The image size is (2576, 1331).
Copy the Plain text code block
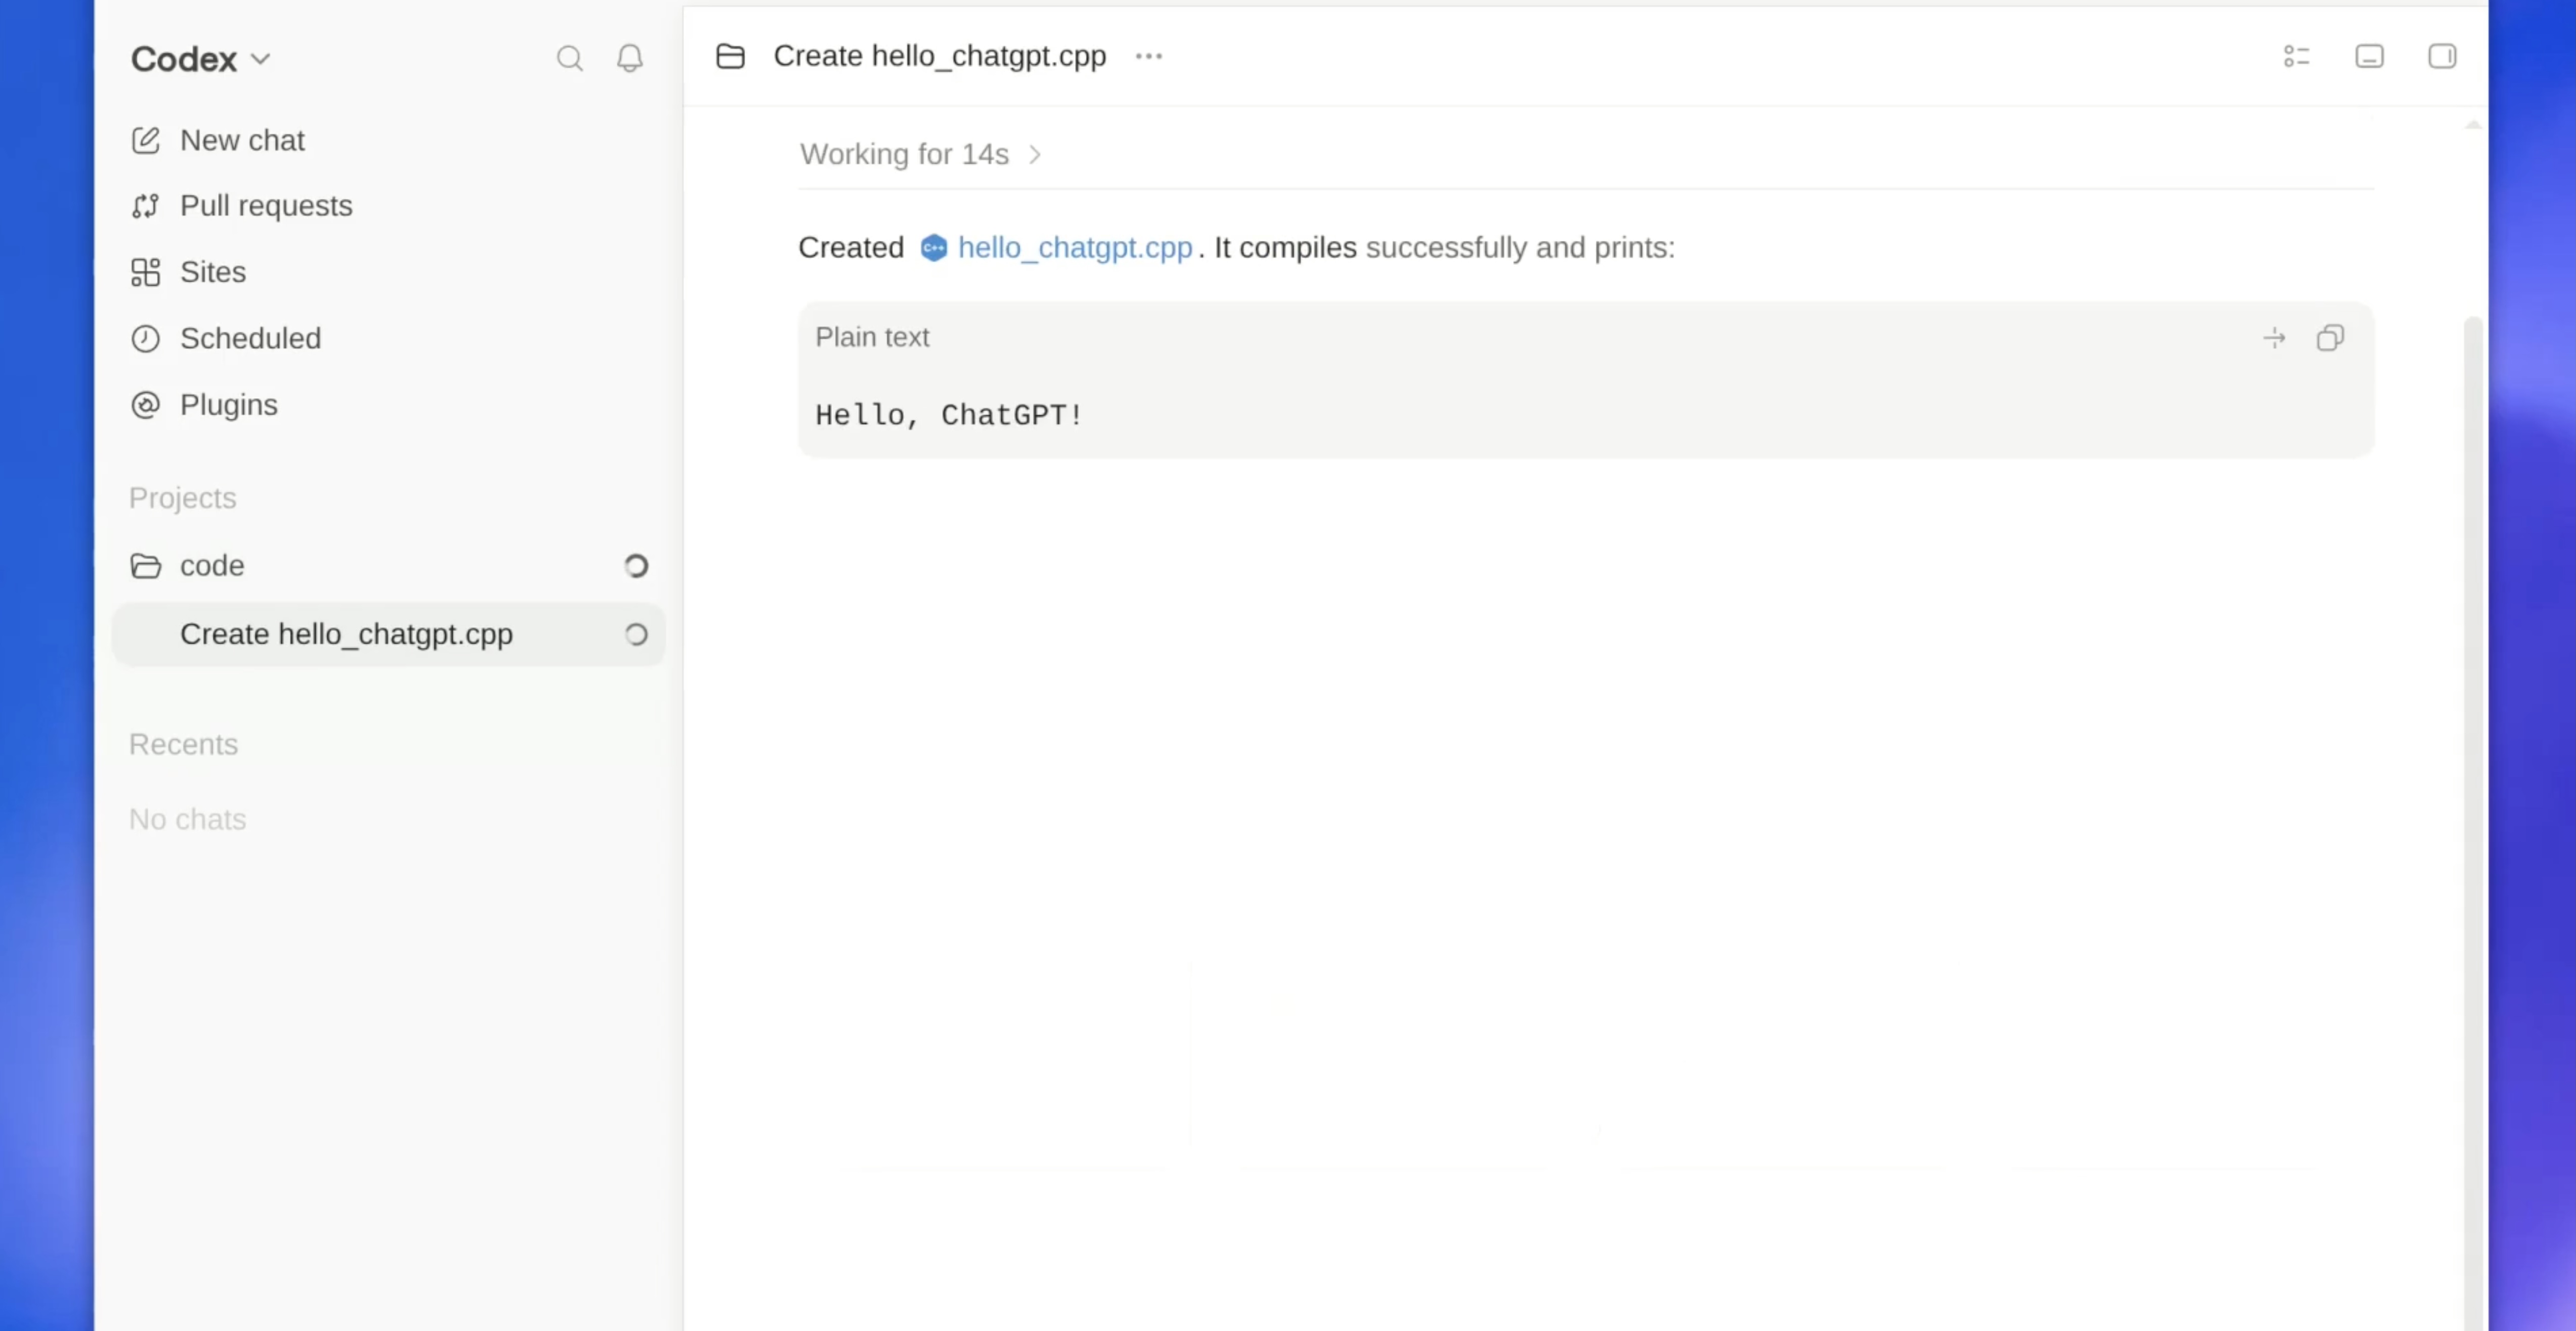[x=2330, y=339]
